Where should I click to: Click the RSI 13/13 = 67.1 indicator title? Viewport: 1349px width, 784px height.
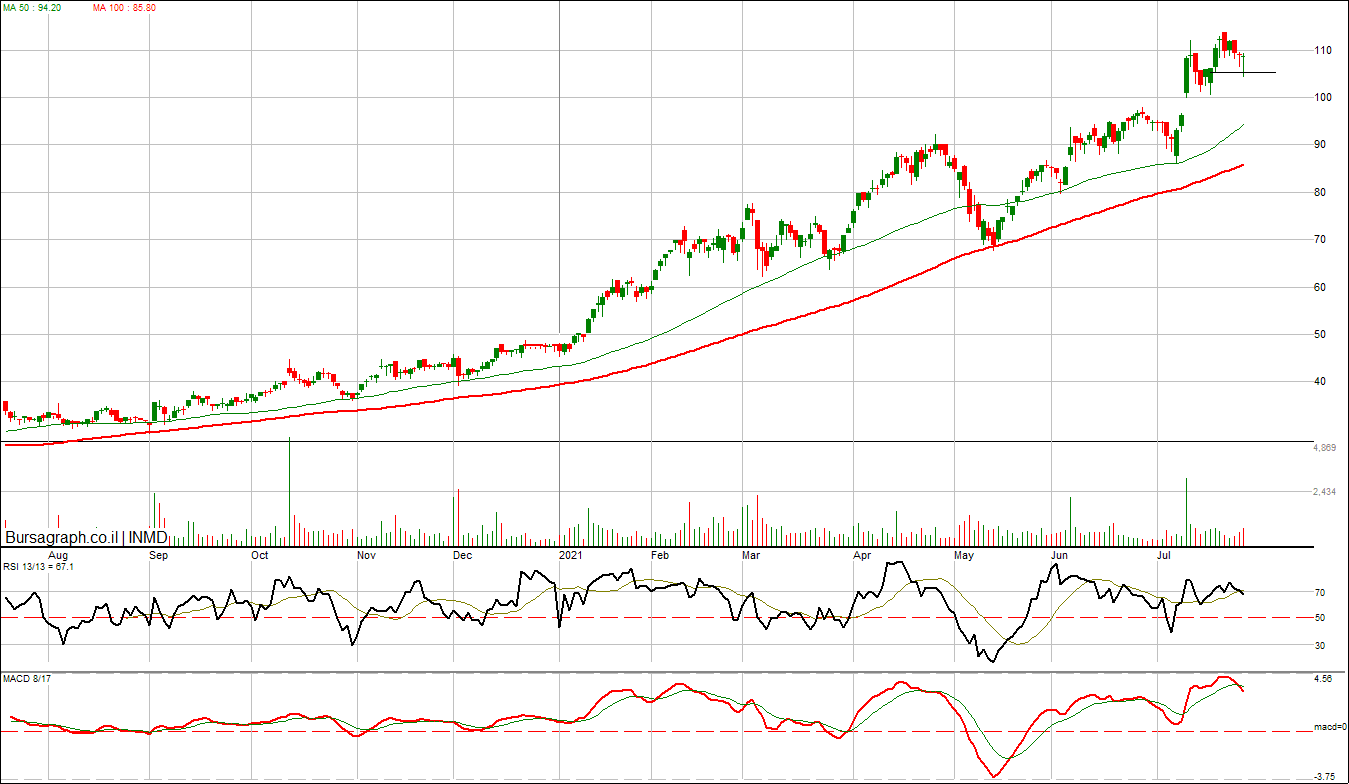tap(39, 567)
